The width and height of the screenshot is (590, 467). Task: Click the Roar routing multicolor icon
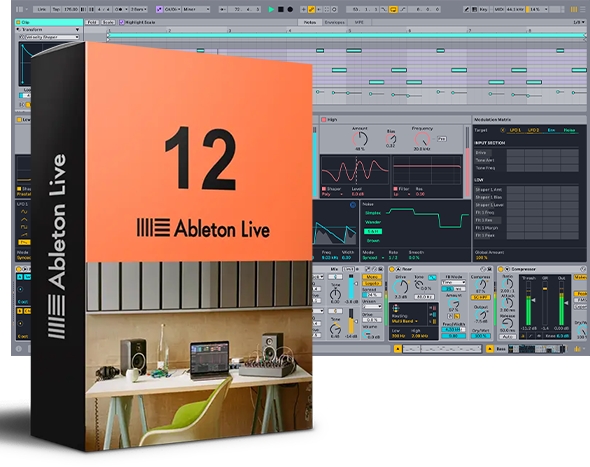point(396,309)
